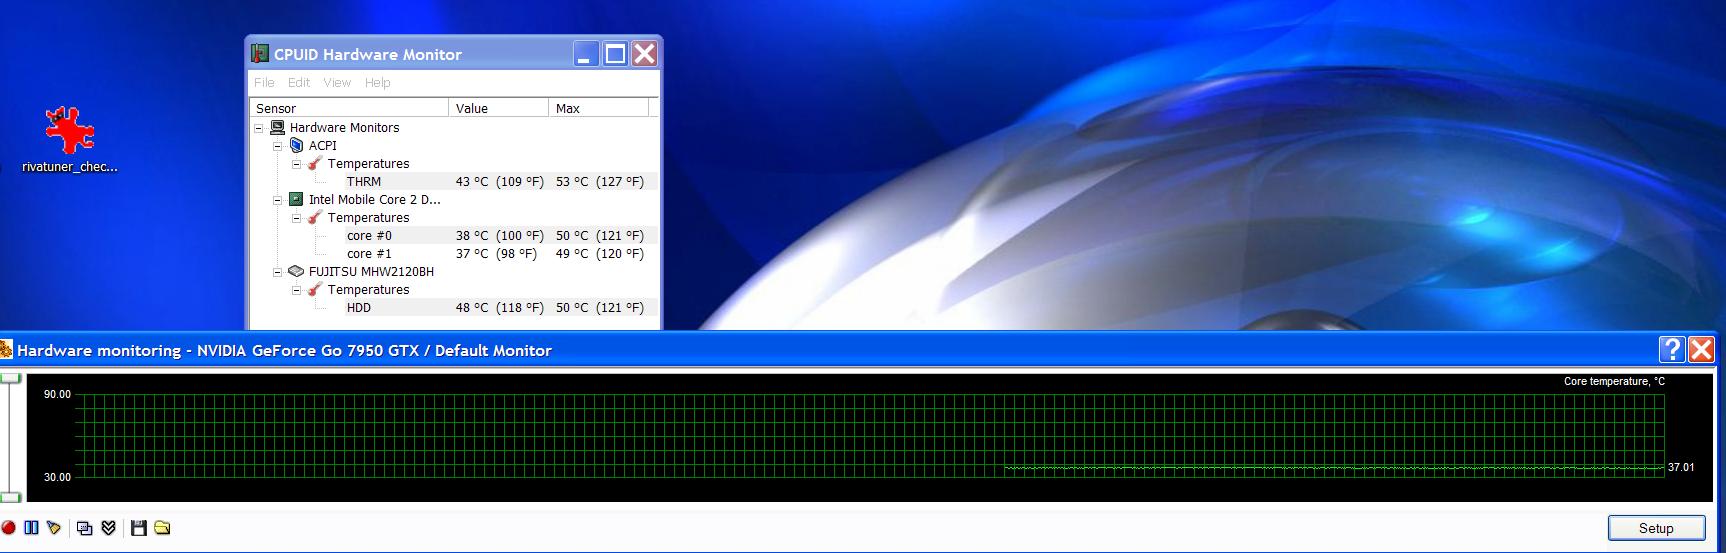The height and width of the screenshot is (553, 1726).
Task: Click core #1 value 37 °C (98 °F)
Action: pyautogui.click(x=496, y=253)
